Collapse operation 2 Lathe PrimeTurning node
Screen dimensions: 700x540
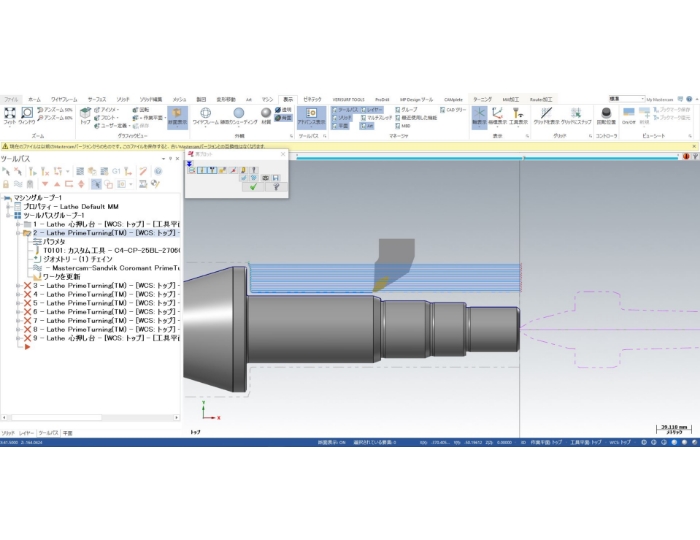pos(18,233)
